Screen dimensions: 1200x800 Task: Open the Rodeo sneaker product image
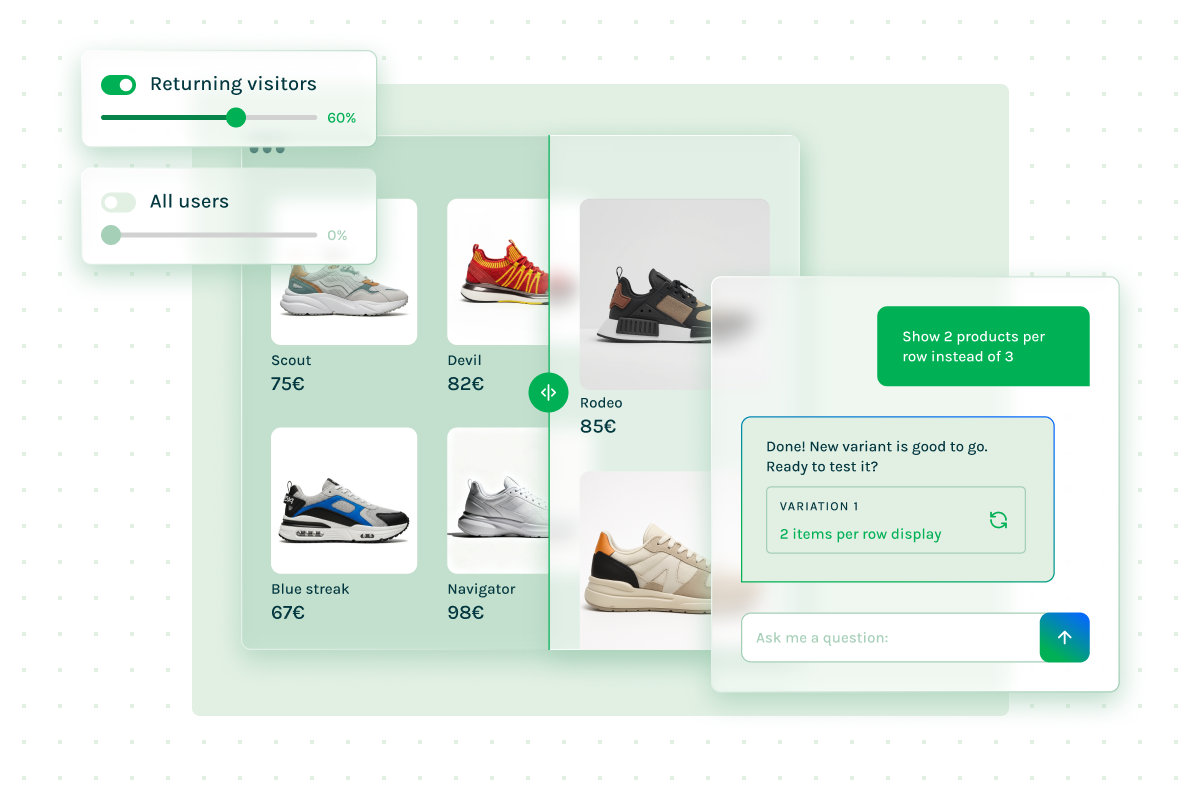(x=675, y=294)
